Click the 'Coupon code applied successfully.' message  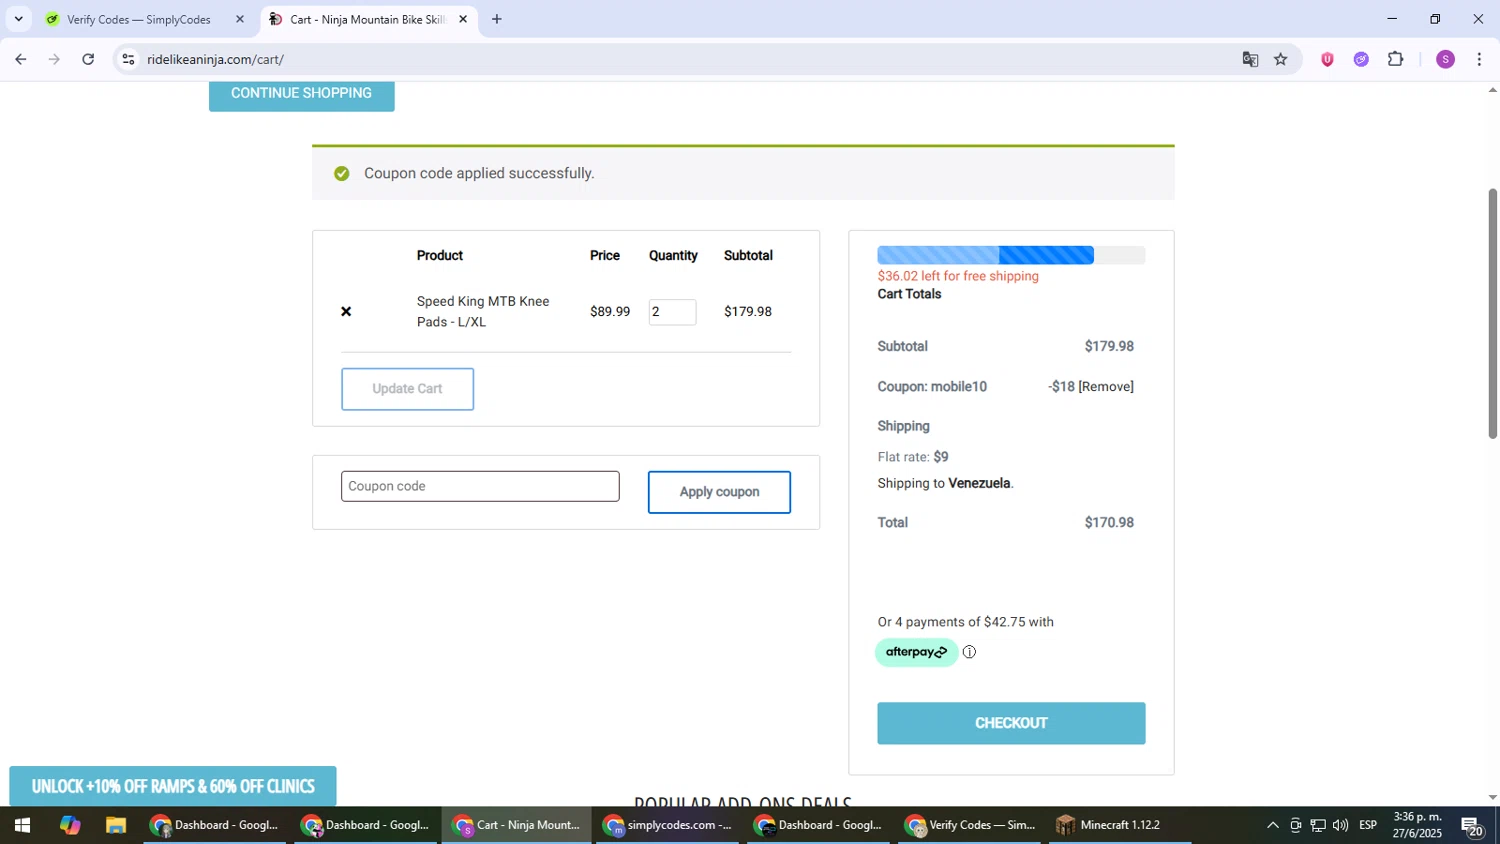479,174
